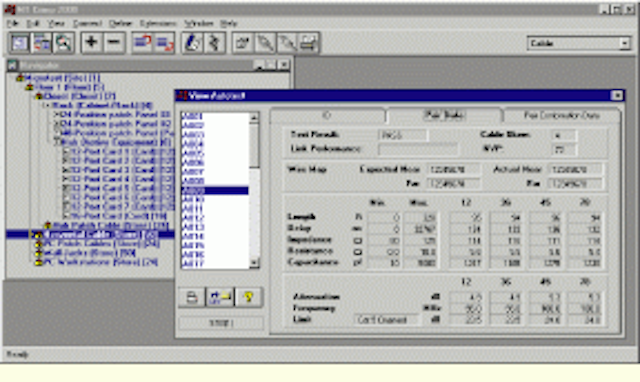Image resolution: width=640 pixels, height=382 pixels.
Task: Click the yellow lightbulb help icon
Action: (x=248, y=297)
